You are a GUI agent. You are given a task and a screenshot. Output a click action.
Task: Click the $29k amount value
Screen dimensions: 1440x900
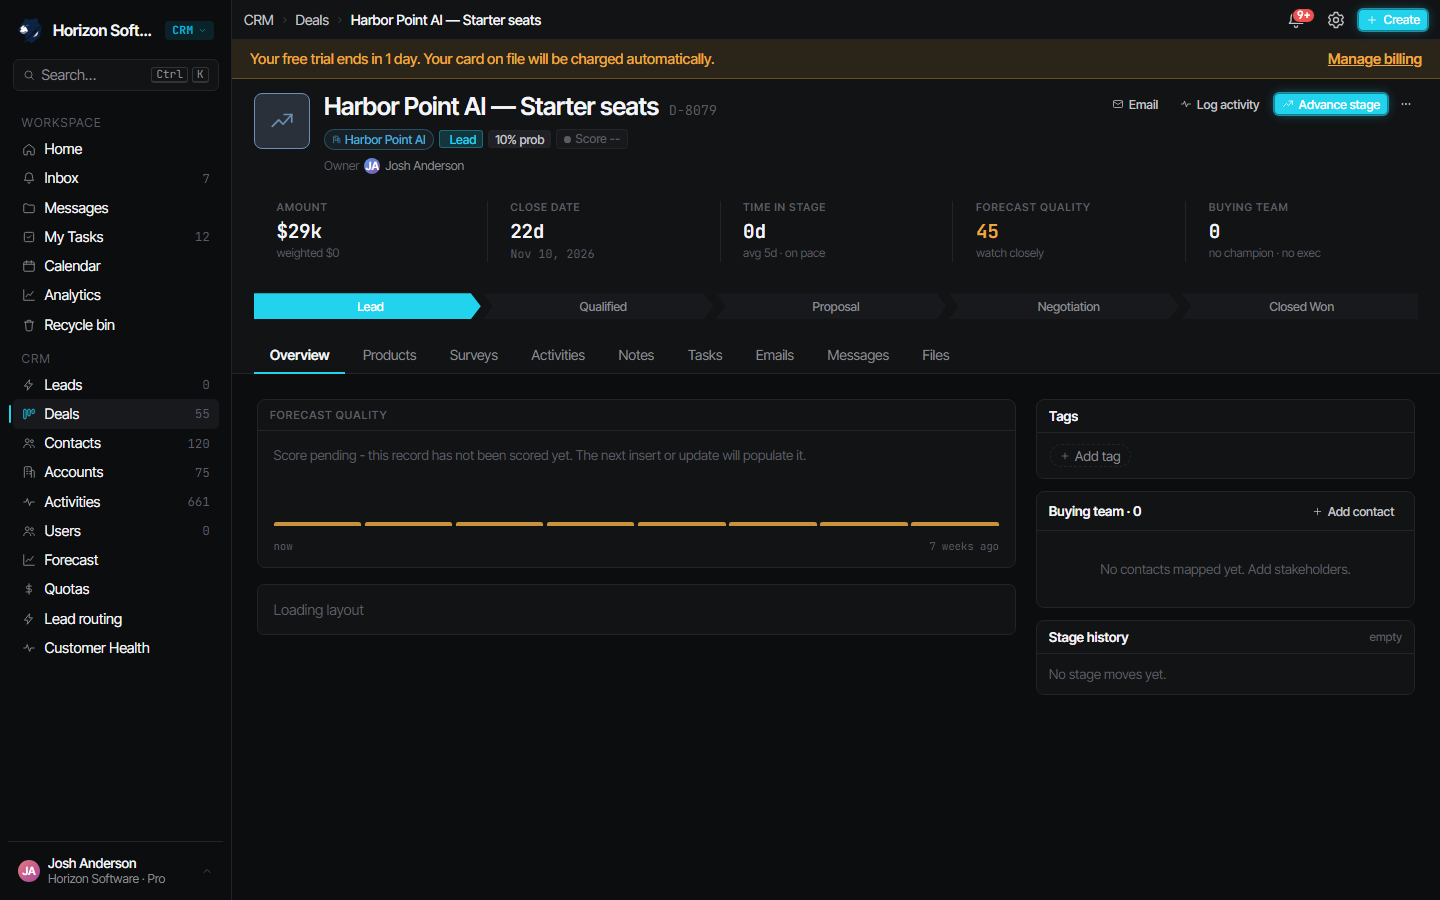[299, 231]
